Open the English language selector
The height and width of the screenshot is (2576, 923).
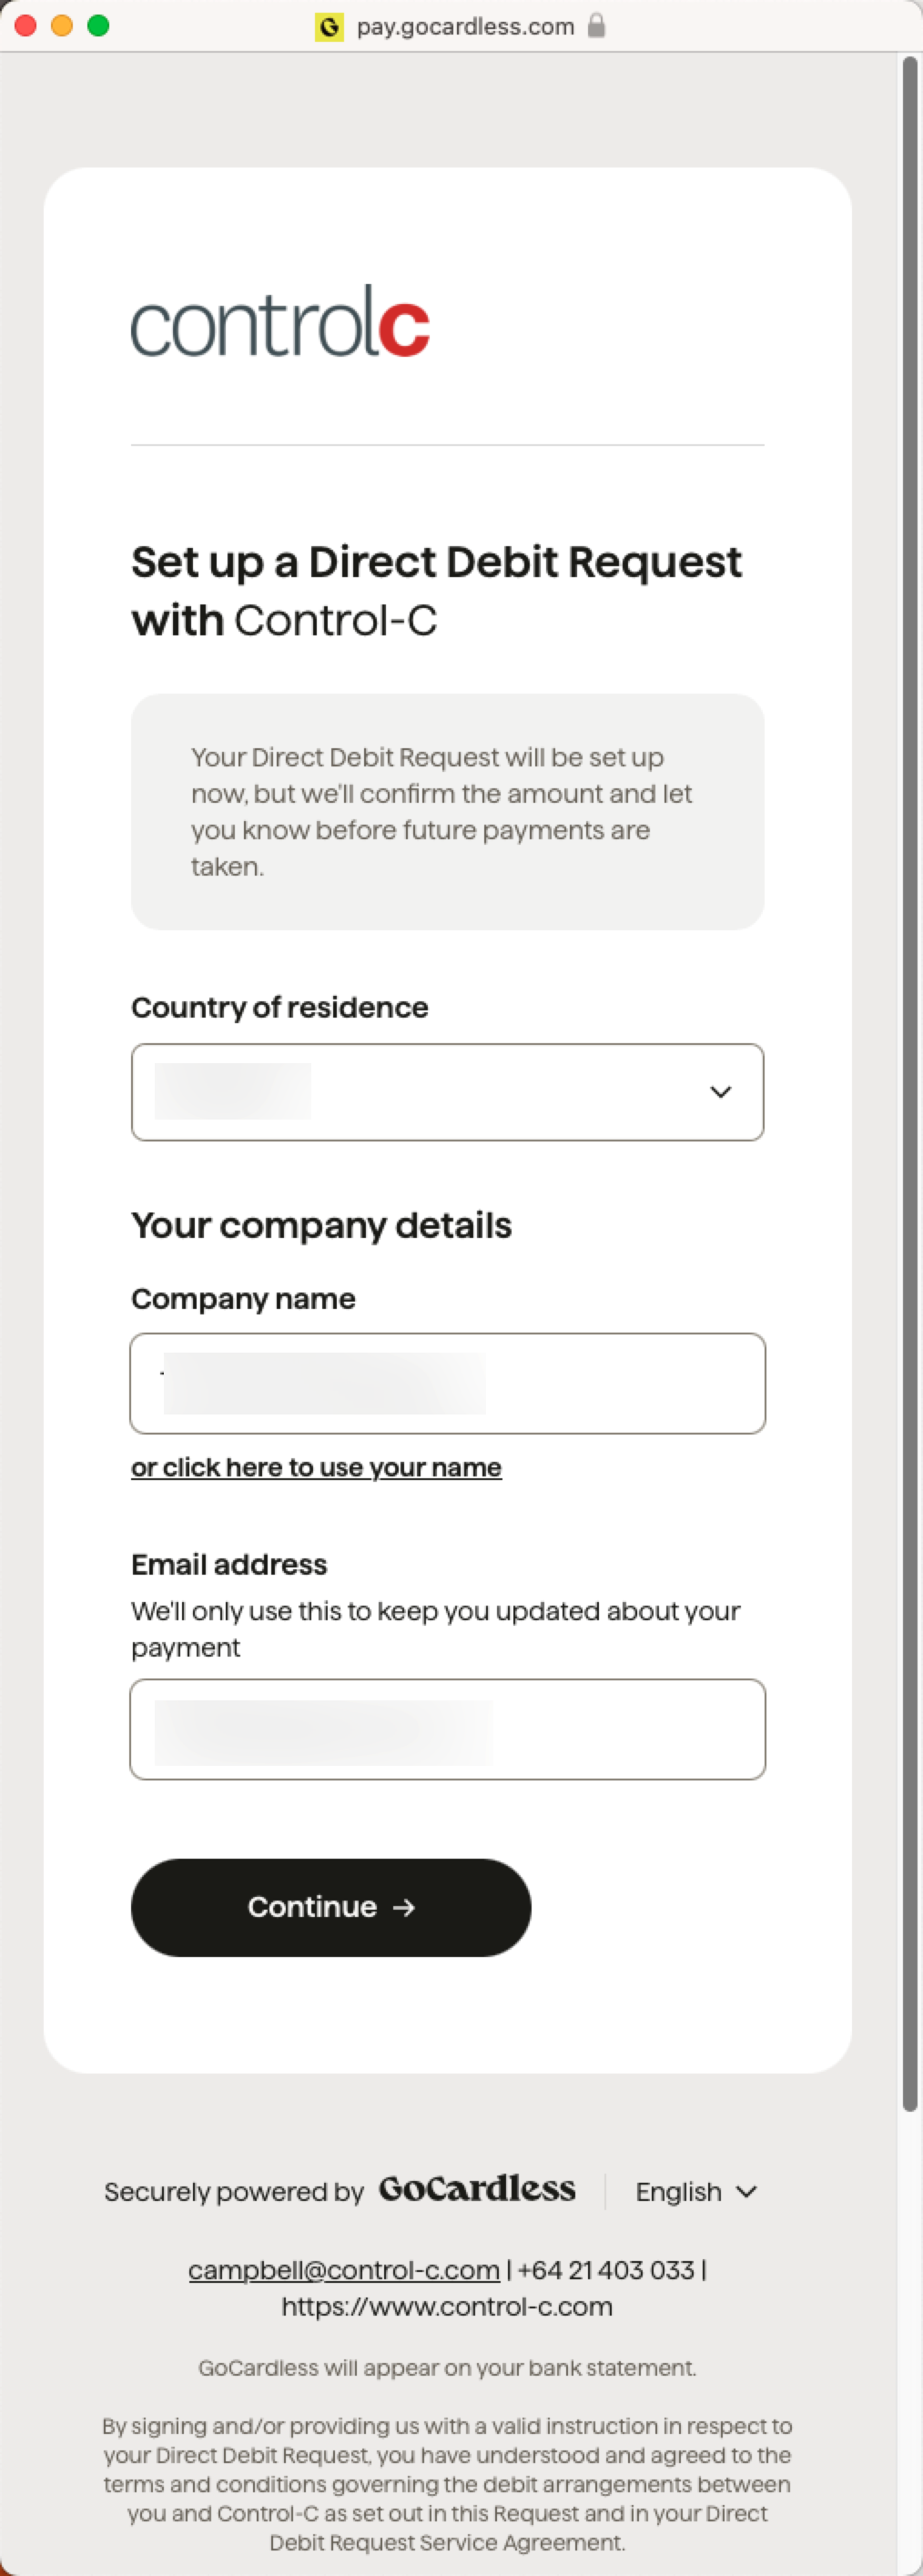click(696, 2191)
